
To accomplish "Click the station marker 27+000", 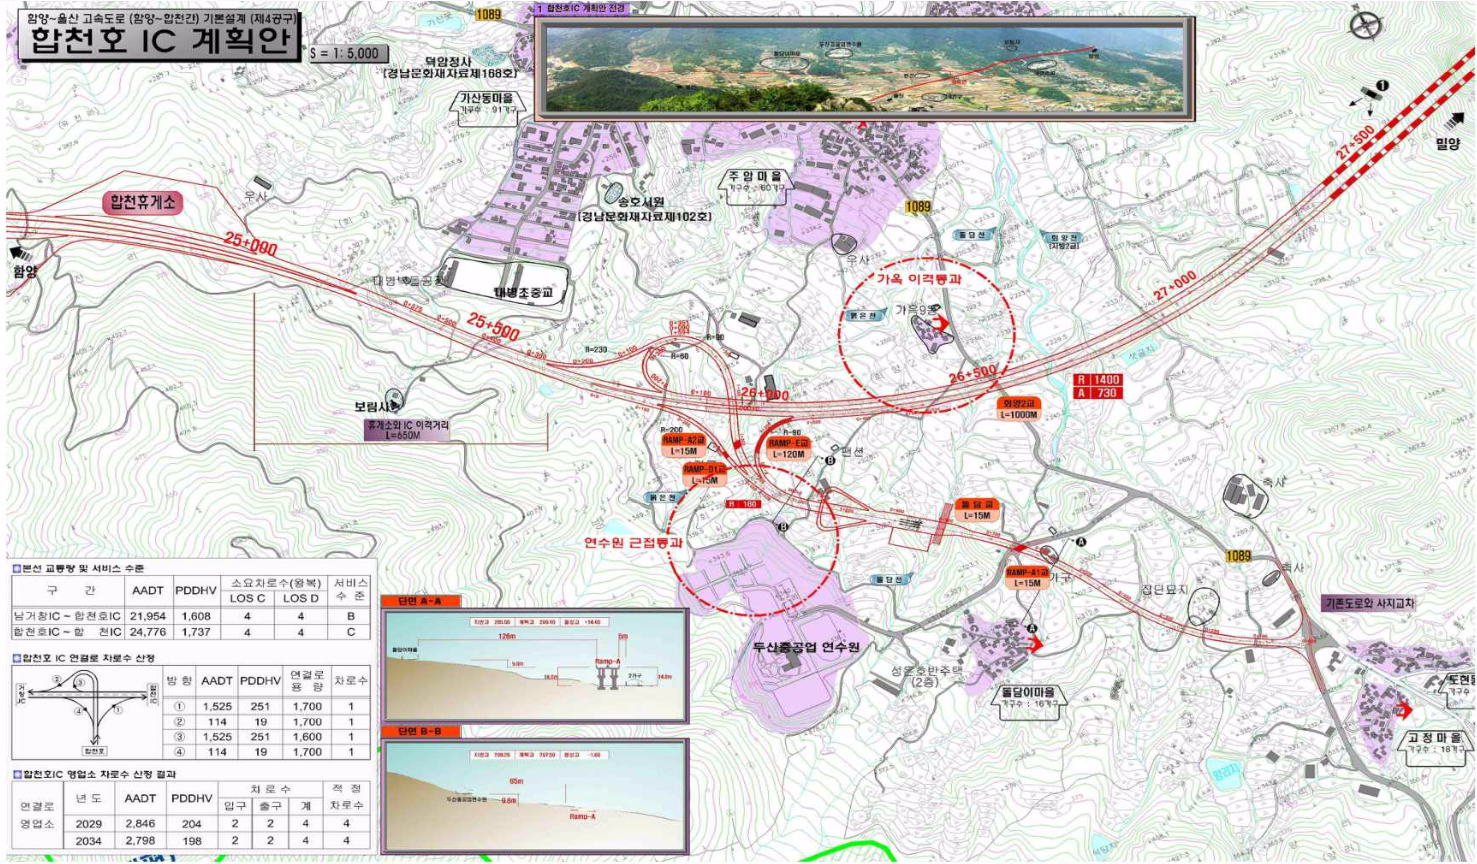I will tap(1174, 286).
